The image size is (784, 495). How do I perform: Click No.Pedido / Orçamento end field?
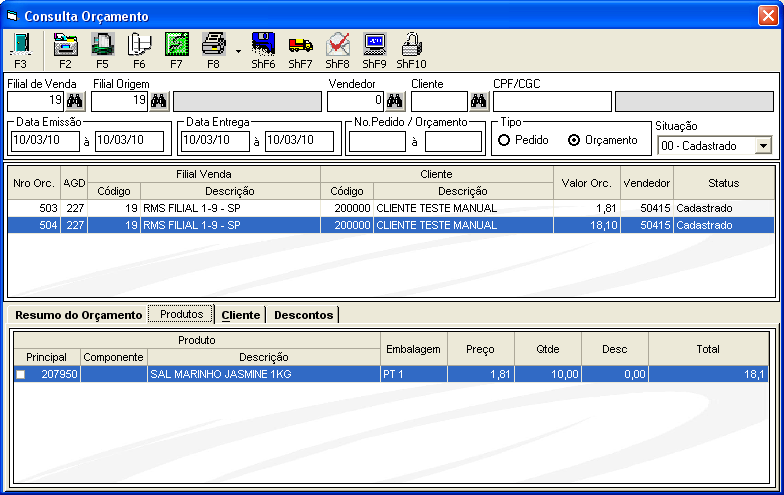pos(454,142)
